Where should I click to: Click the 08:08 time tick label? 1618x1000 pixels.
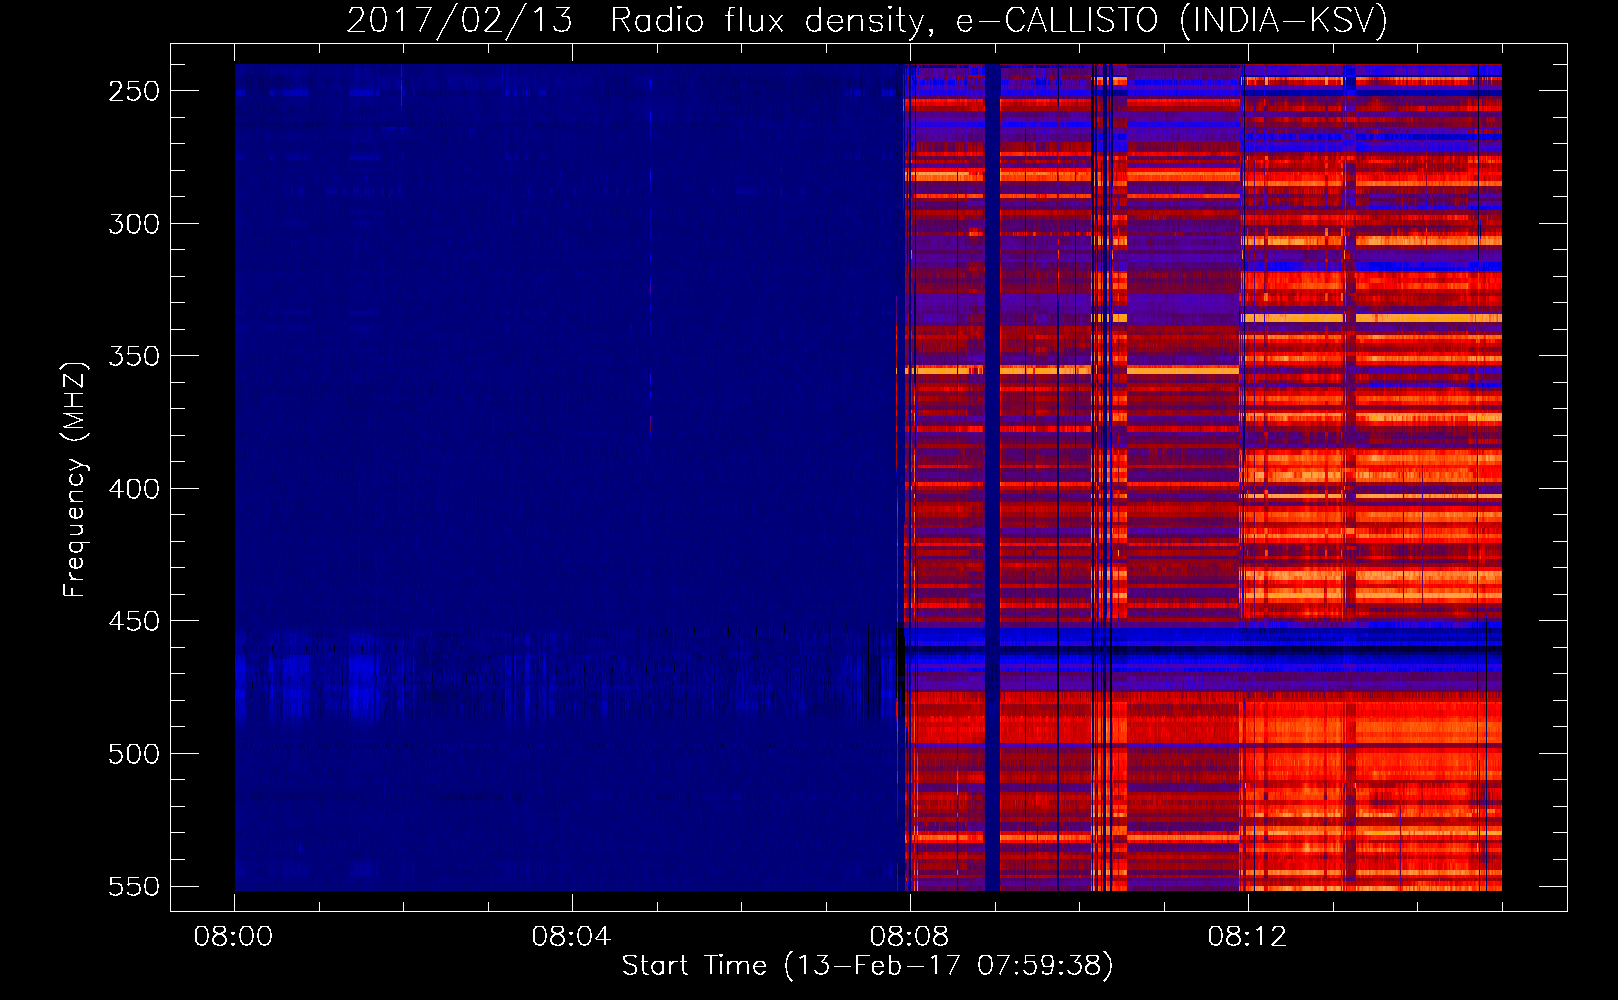(x=909, y=937)
